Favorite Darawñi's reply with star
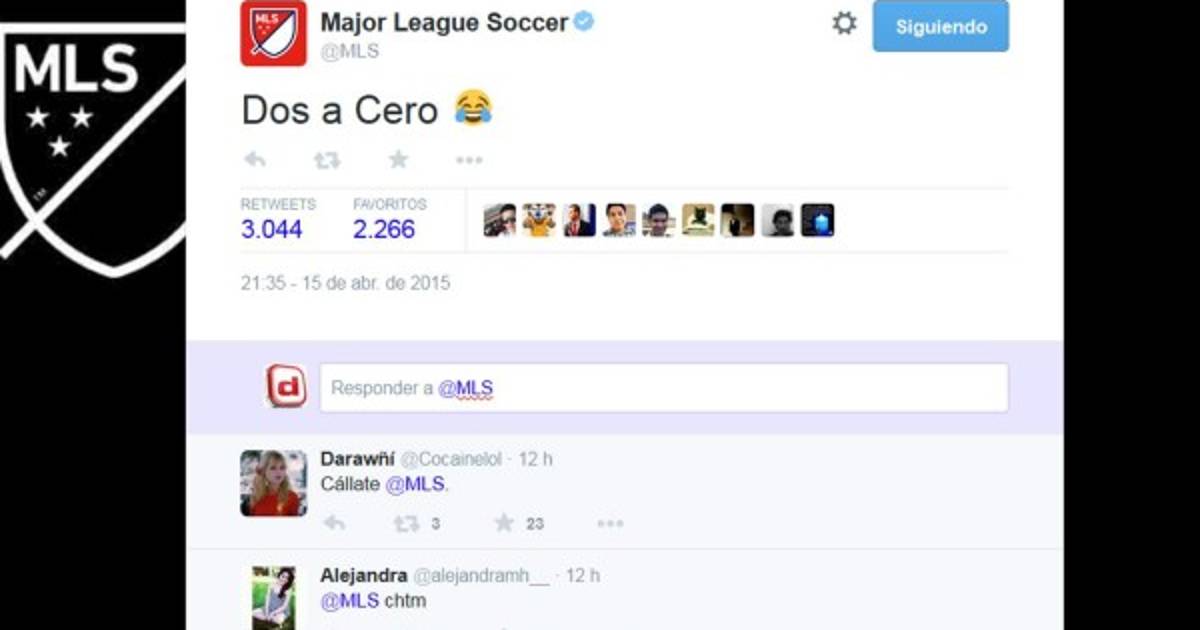The height and width of the screenshot is (630, 1200). tap(504, 522)
